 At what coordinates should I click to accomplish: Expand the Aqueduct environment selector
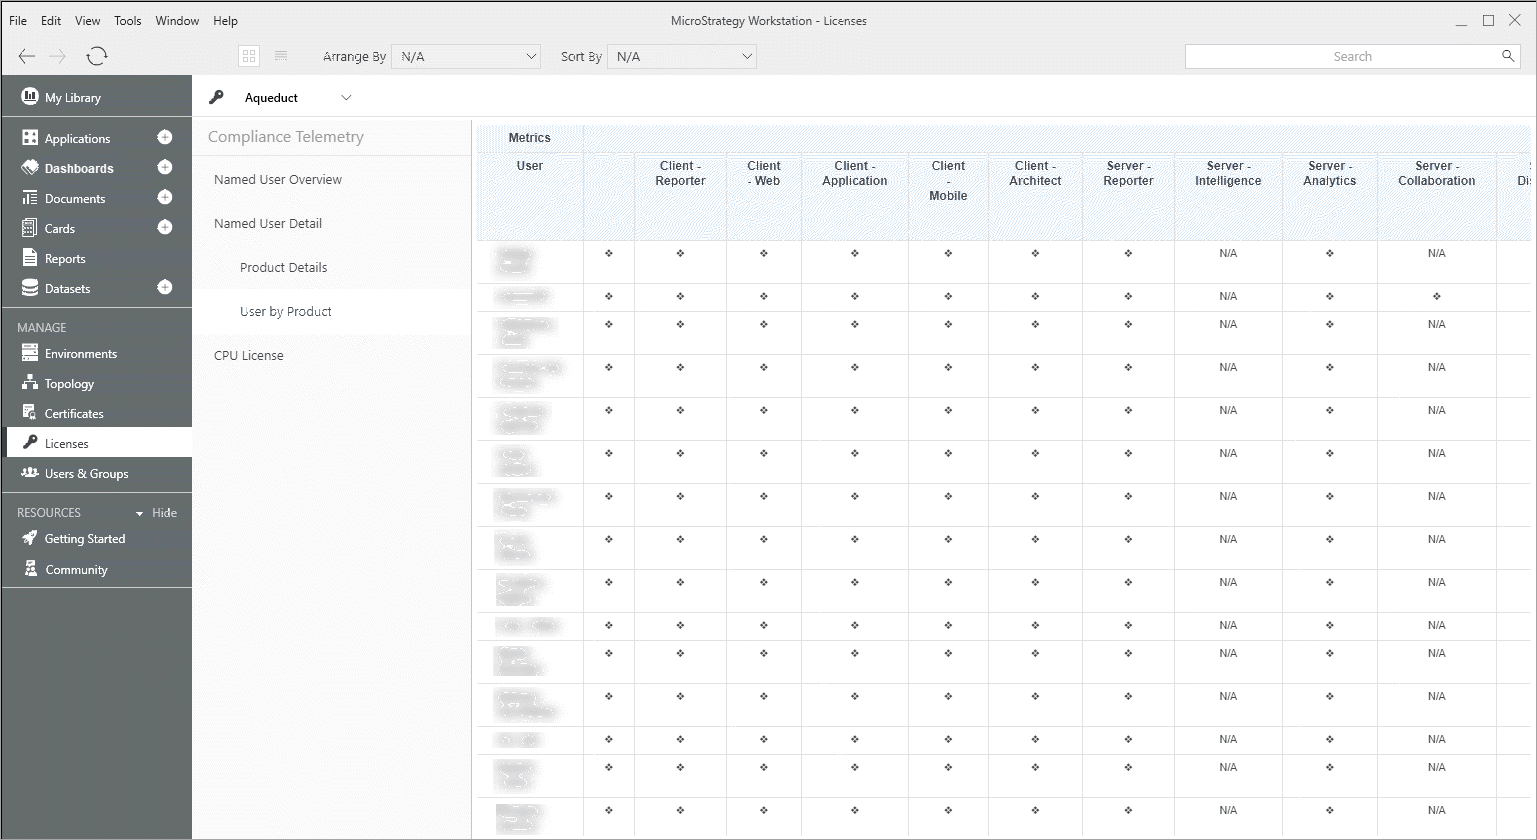346,98
